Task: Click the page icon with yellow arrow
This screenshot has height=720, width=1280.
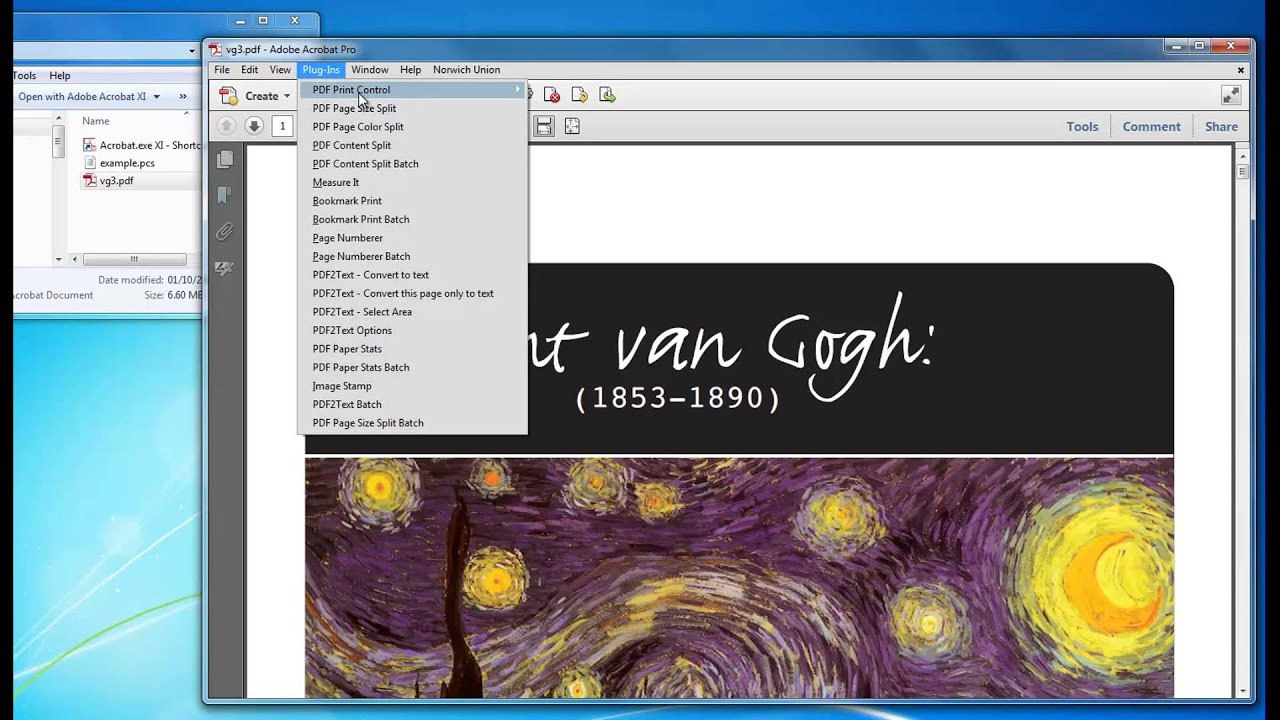Action: point(579,95)
